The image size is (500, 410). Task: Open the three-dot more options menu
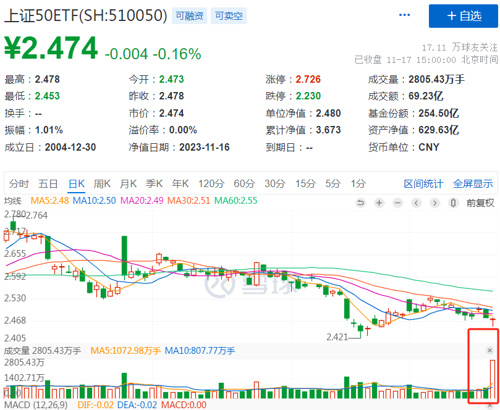404,15
